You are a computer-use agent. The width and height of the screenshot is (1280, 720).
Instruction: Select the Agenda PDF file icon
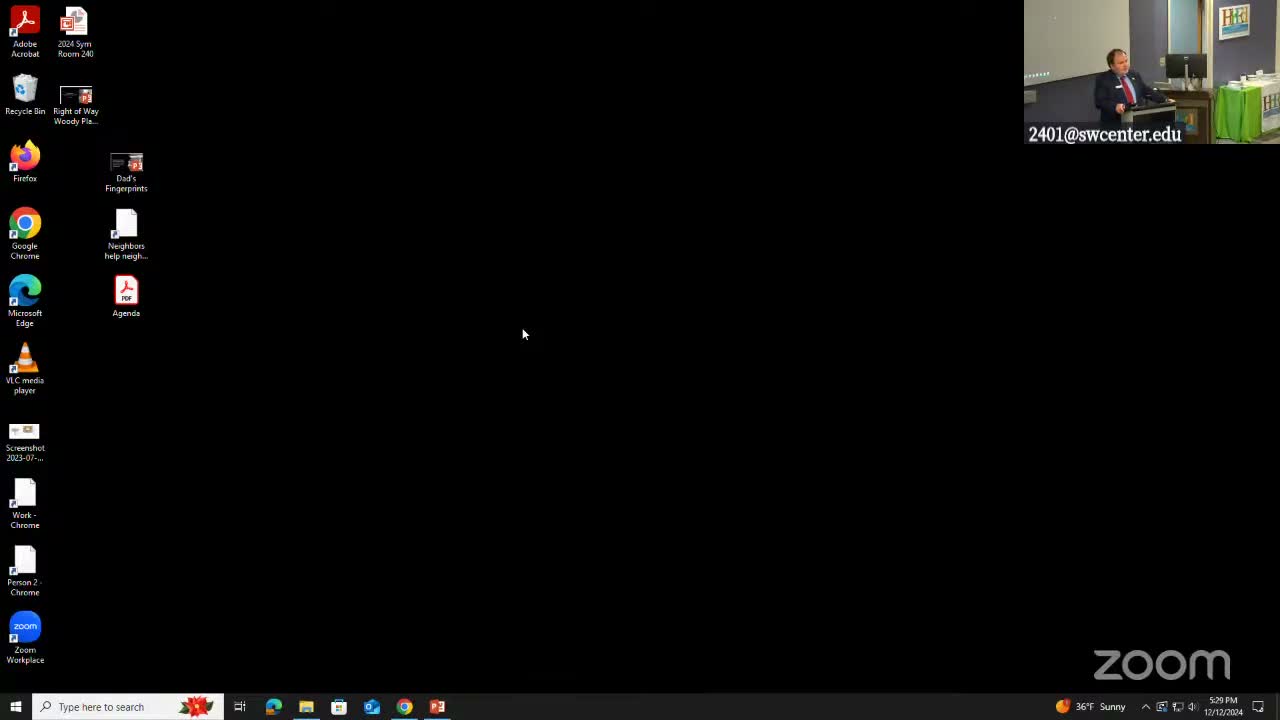tap(126, 297)
